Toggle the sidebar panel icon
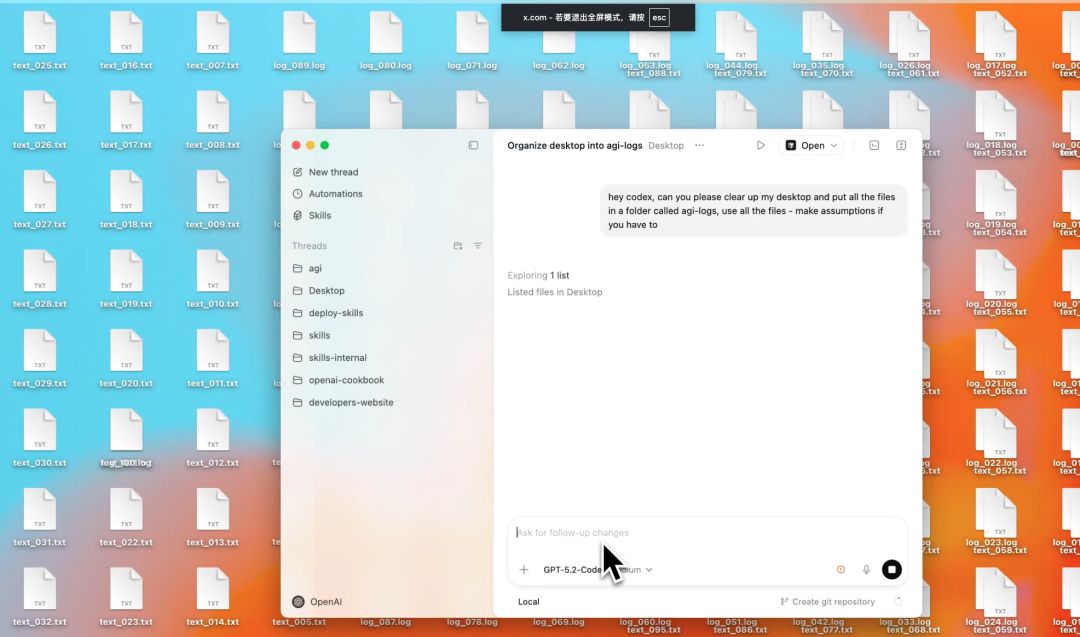 473,145
